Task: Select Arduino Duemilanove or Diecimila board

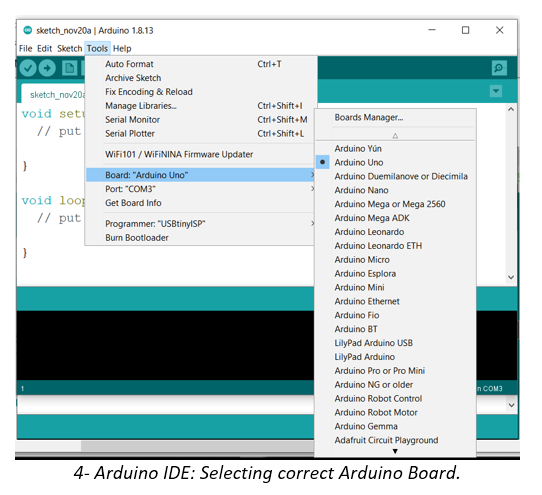Action: click(x=395, y=176)
